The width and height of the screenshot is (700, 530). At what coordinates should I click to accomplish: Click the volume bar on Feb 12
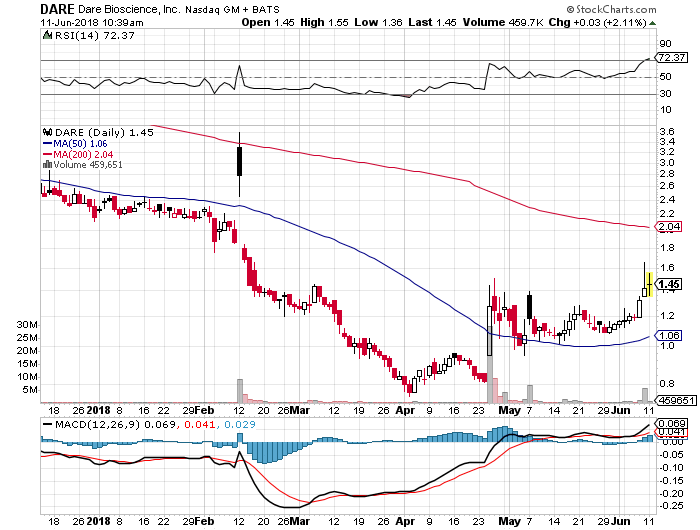point(240,391)
